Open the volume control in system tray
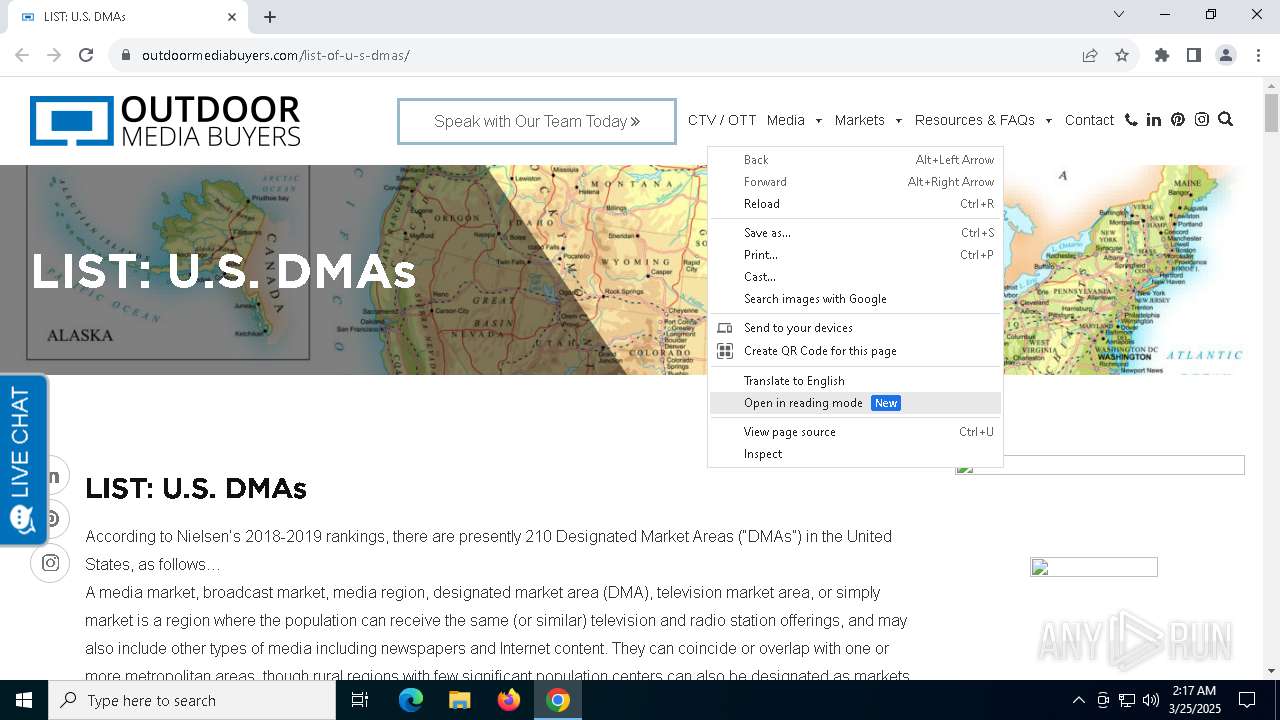Image resolution: width=1280 pixels, height=720 pixels. (1151, 700)
